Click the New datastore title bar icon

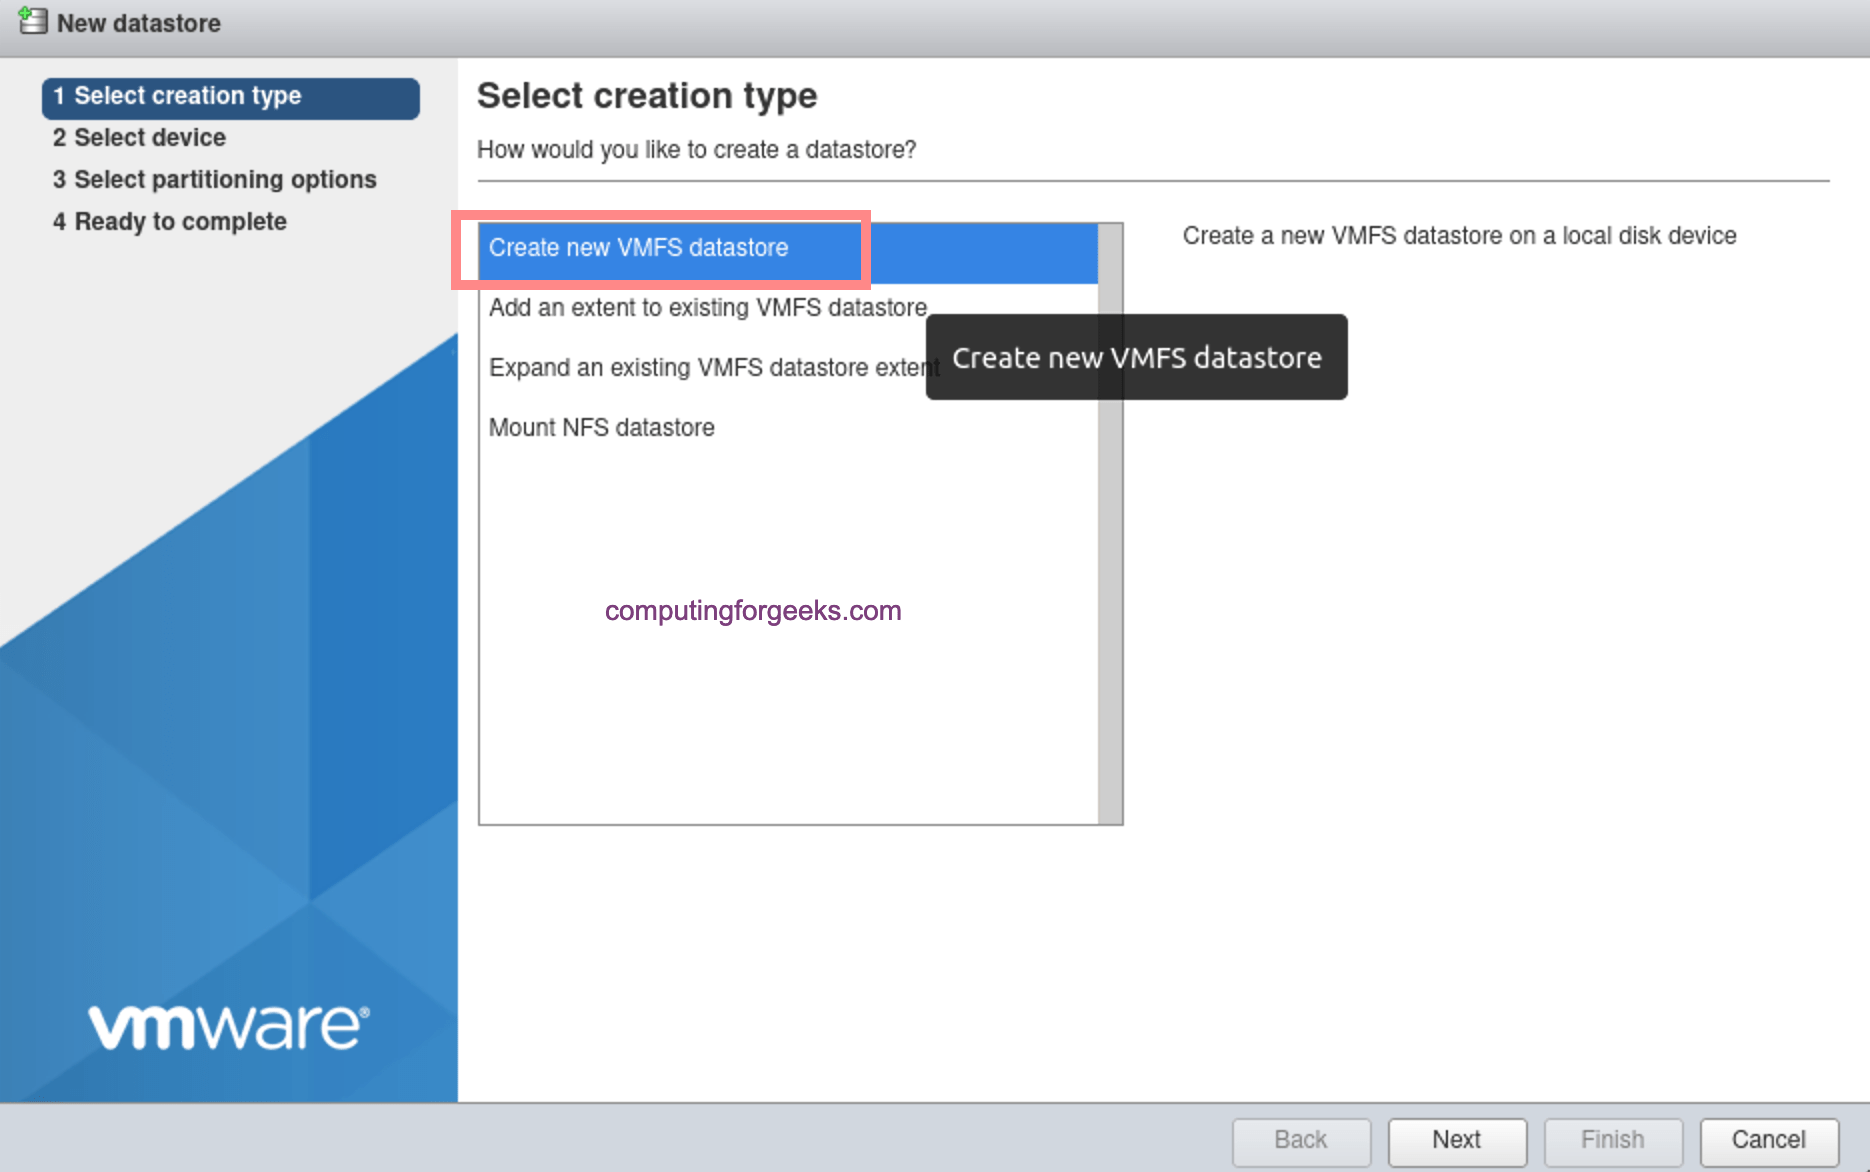(x=32, y=22)
